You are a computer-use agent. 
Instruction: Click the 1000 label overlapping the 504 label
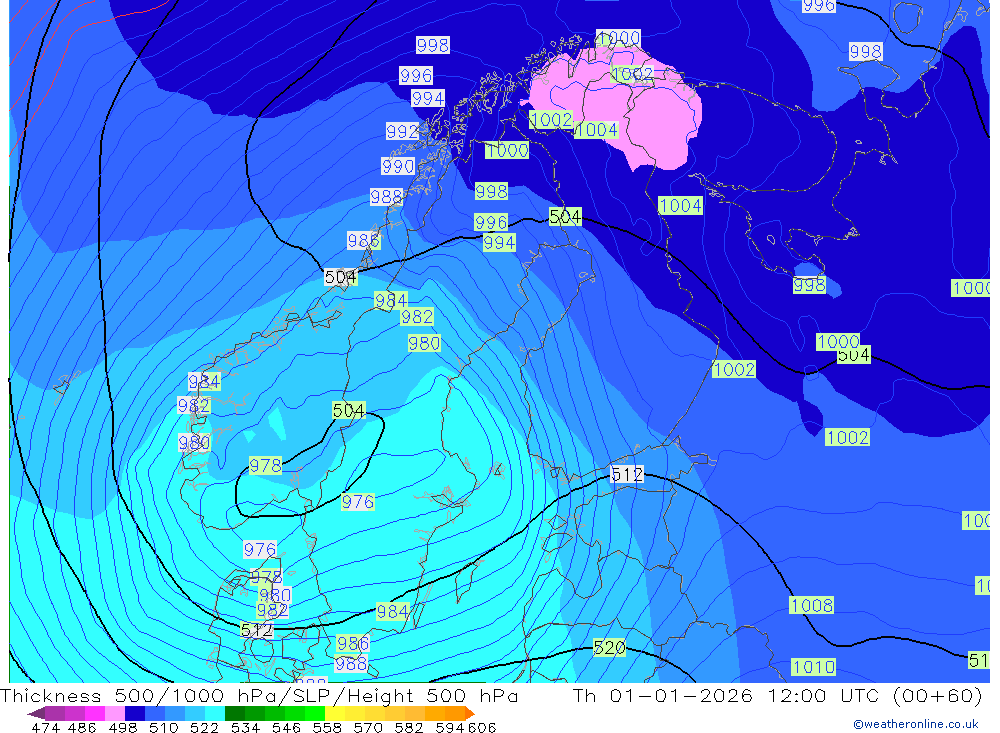click(x=837, y=341)
